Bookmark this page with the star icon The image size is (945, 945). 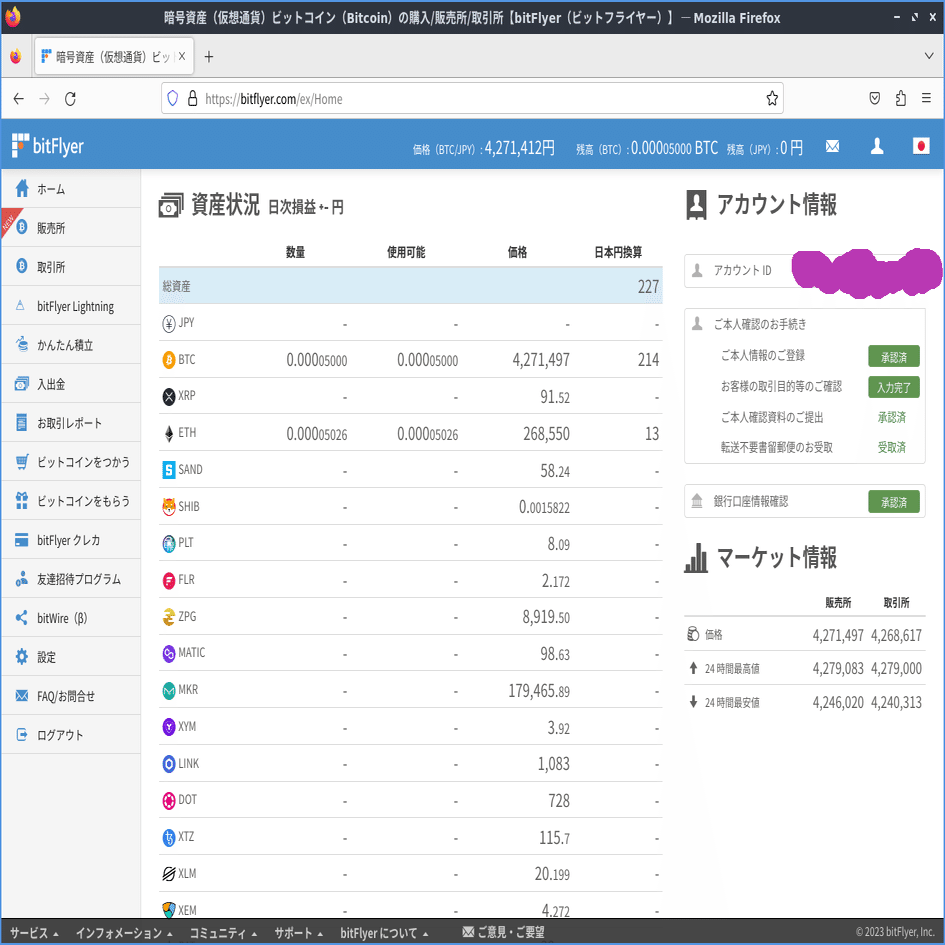(771, 98)
